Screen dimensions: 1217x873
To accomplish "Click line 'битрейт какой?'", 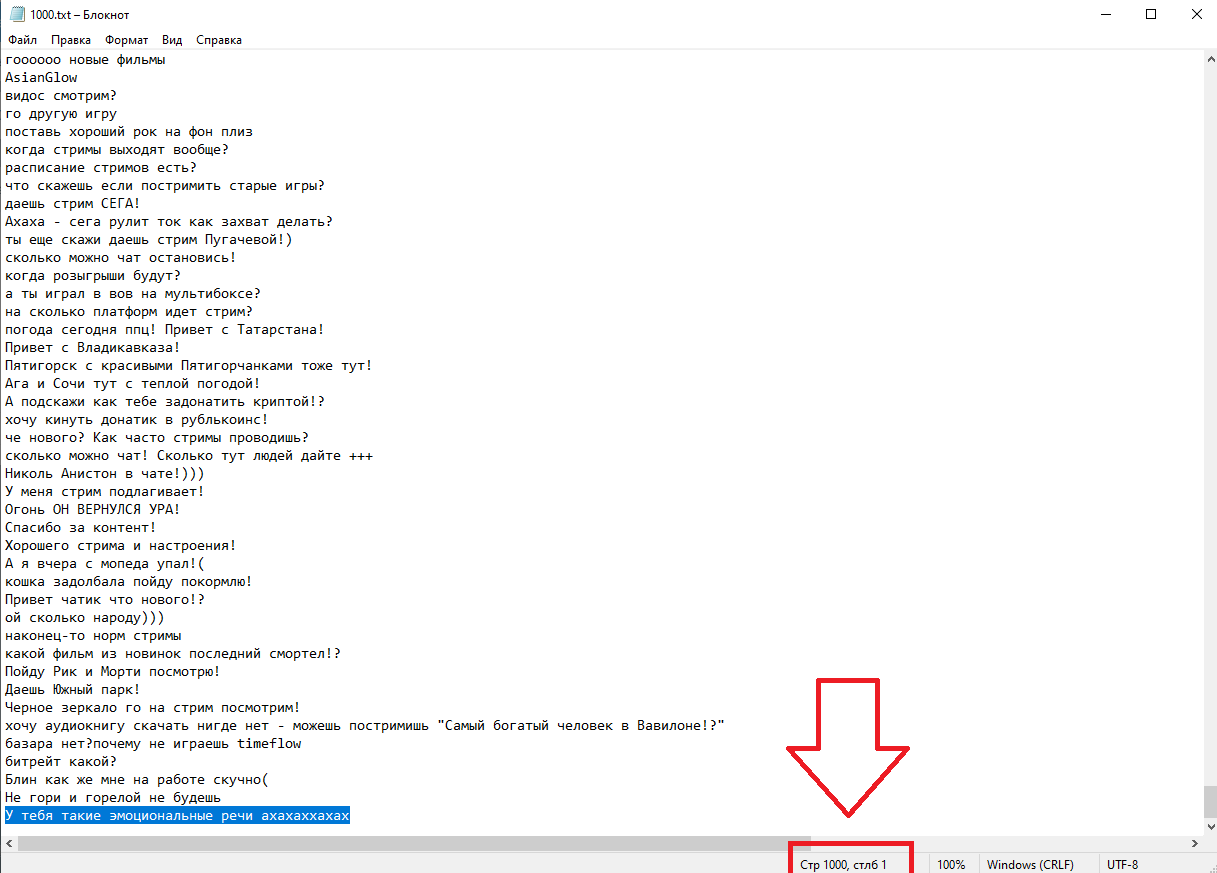I will coord(61,761).
